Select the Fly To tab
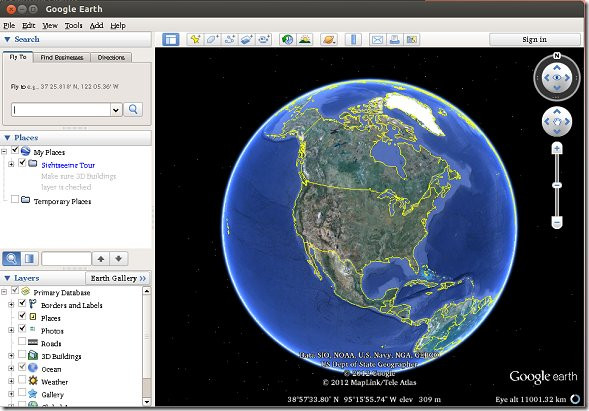Viewport: 589px width, 411px height. (18, 57)
